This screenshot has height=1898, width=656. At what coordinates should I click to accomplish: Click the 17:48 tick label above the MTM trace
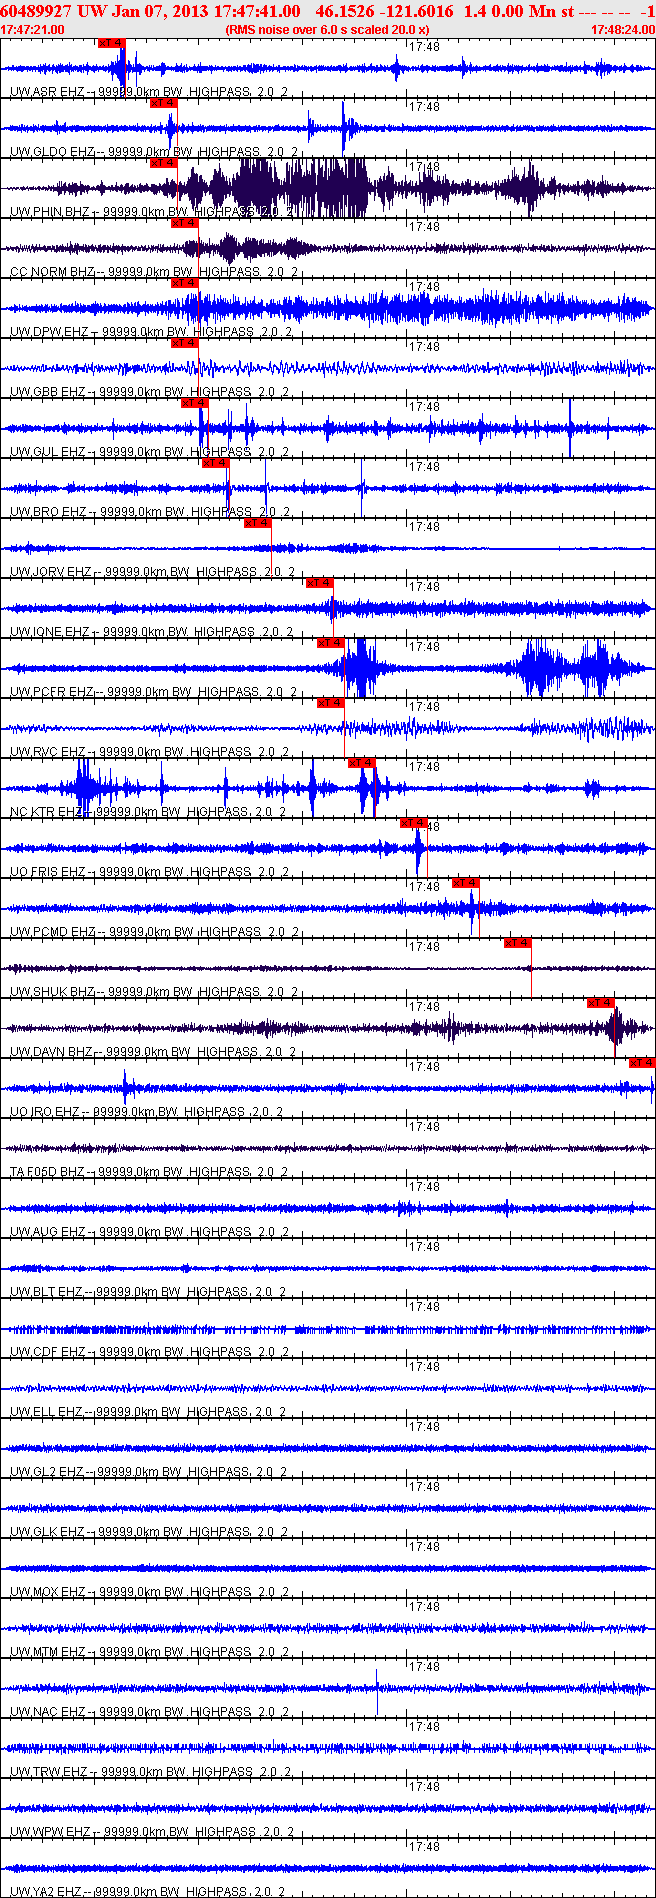coord(425,1607)
